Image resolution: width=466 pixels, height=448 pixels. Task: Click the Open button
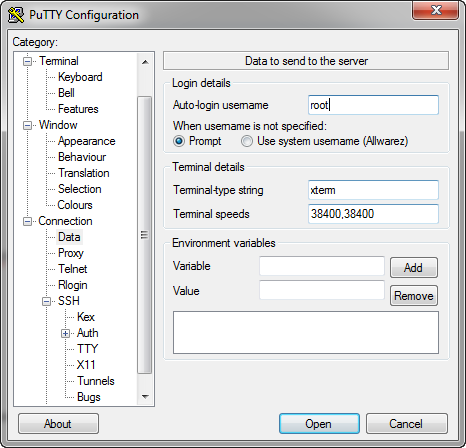point(319,424)
